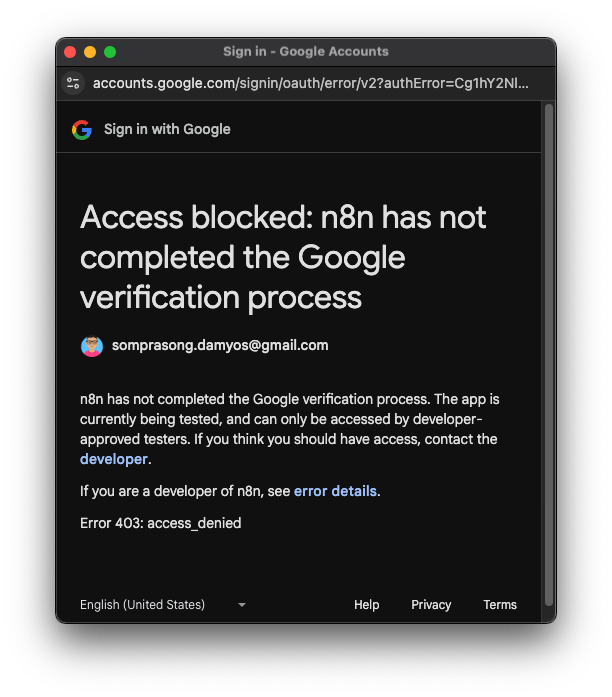Click the account avatar next to email
612x697 pixels.
92,346
